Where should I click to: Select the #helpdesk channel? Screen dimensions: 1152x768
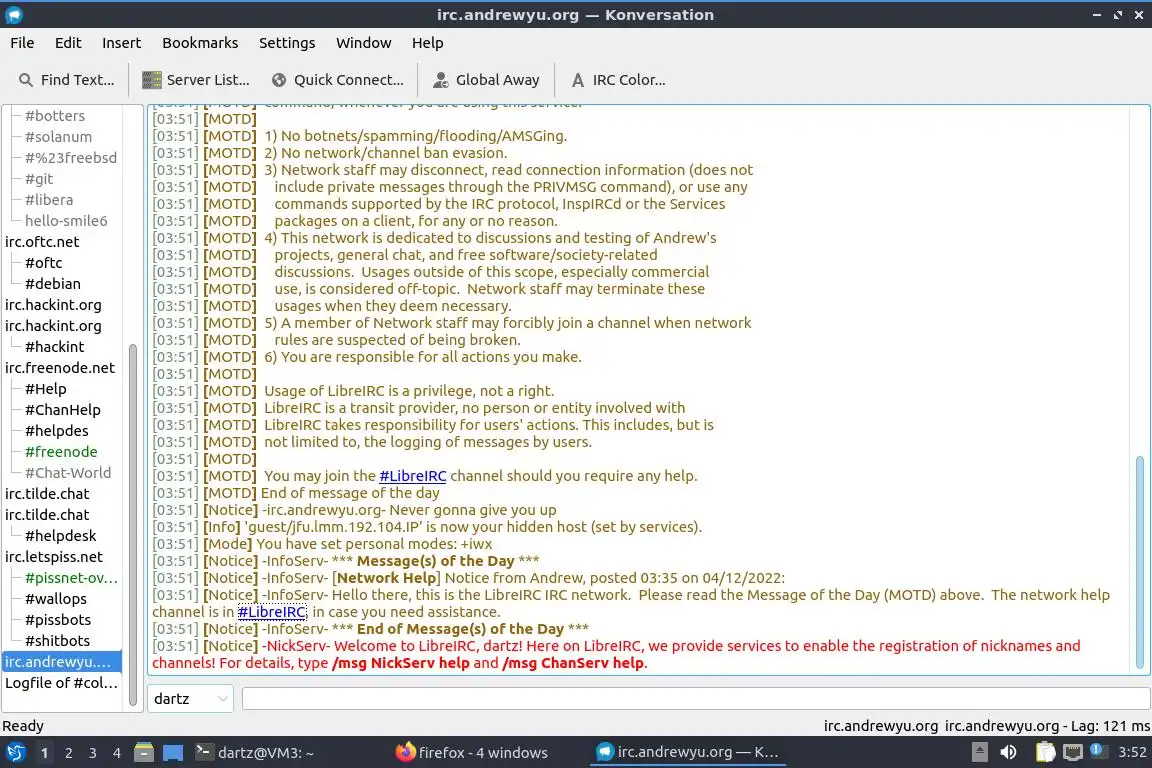(60, 536)
